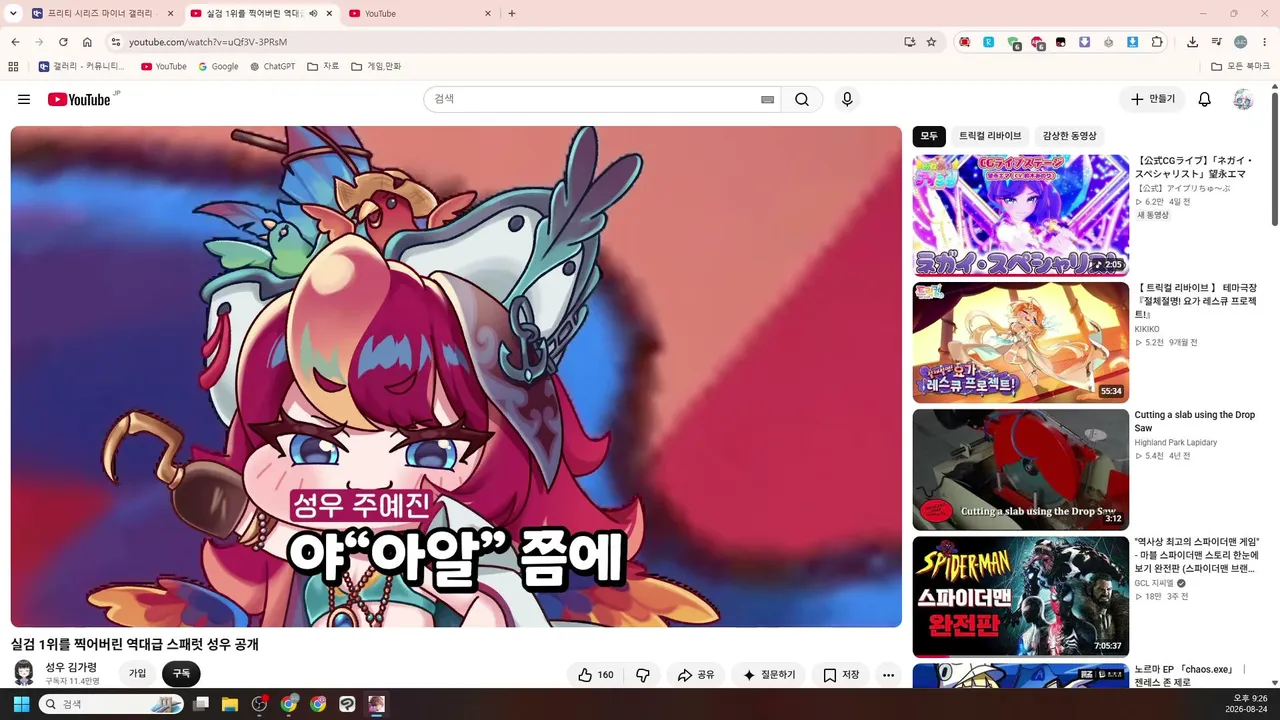Open File Explorer from taskbar
This screenshot has height=720, width=1280.
230,704
